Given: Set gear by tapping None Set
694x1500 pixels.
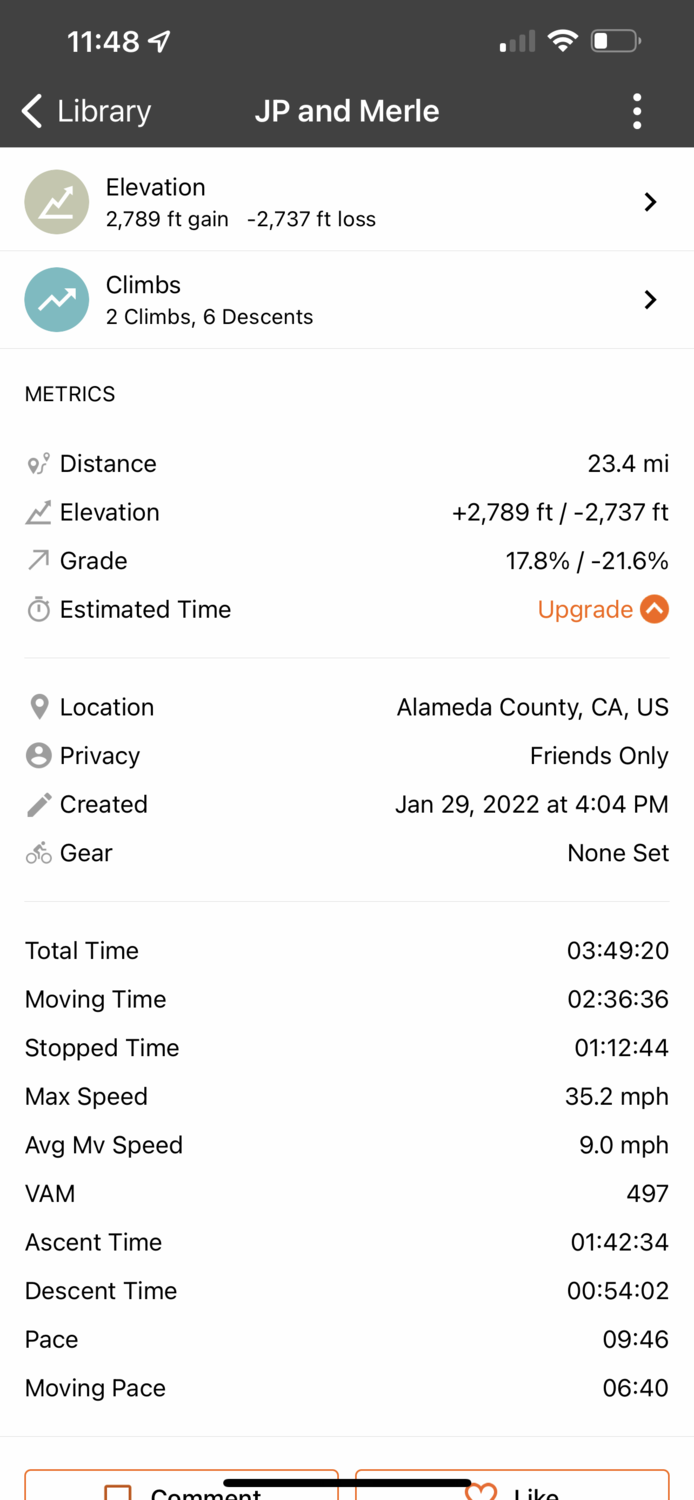Looking at the screenshot, I should pyautogui.click(x=617, y=853).
